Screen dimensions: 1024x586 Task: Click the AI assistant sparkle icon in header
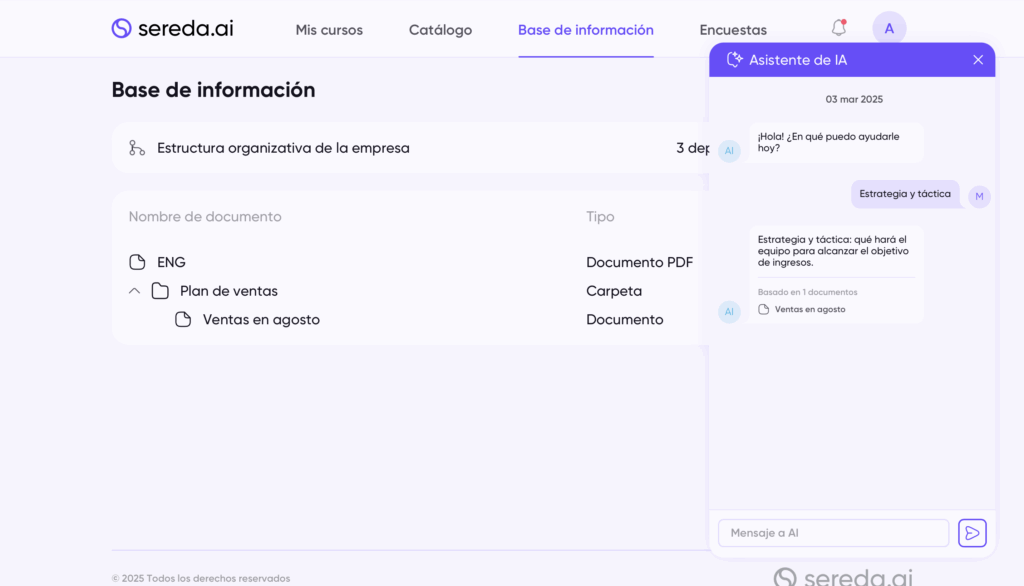pyautogui.click(x=735, y=60)
